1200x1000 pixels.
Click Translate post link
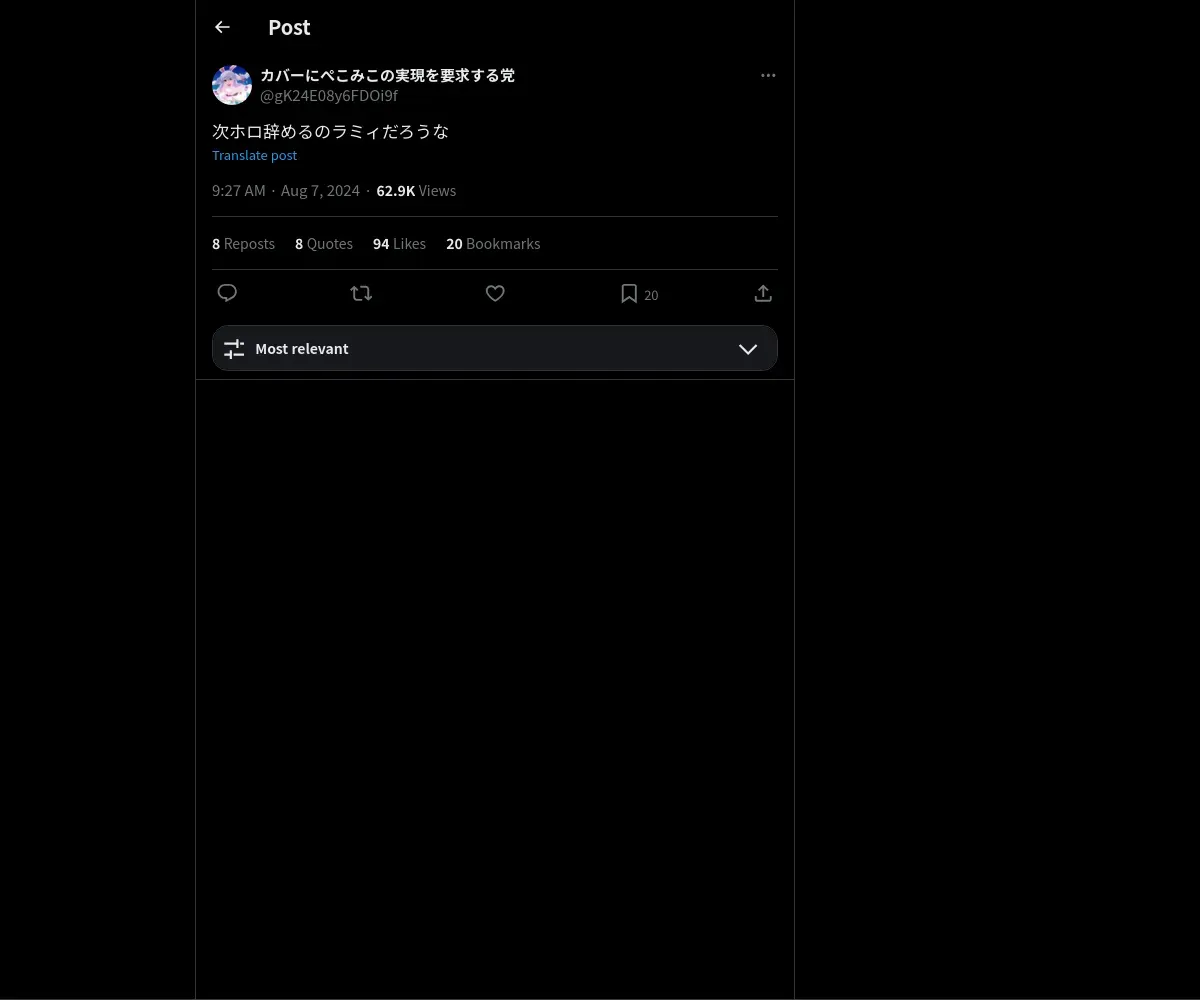(254, 155)
